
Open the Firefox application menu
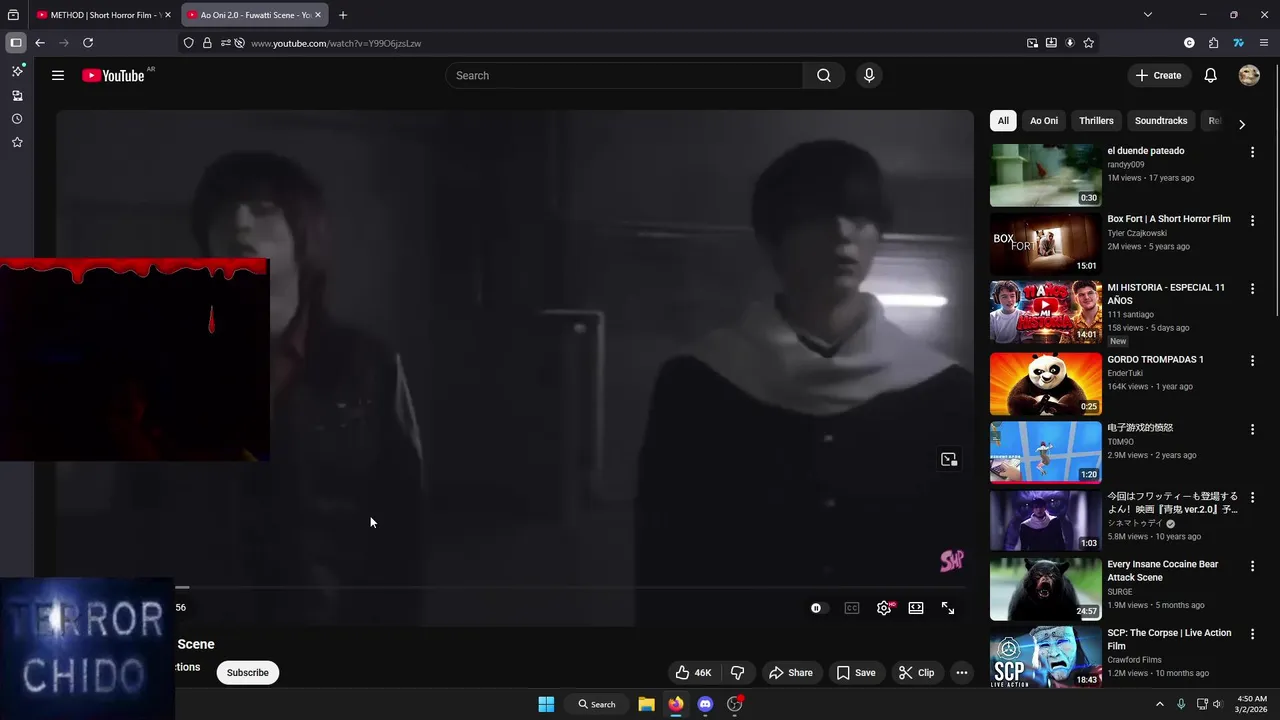[x=1264, y=43]
